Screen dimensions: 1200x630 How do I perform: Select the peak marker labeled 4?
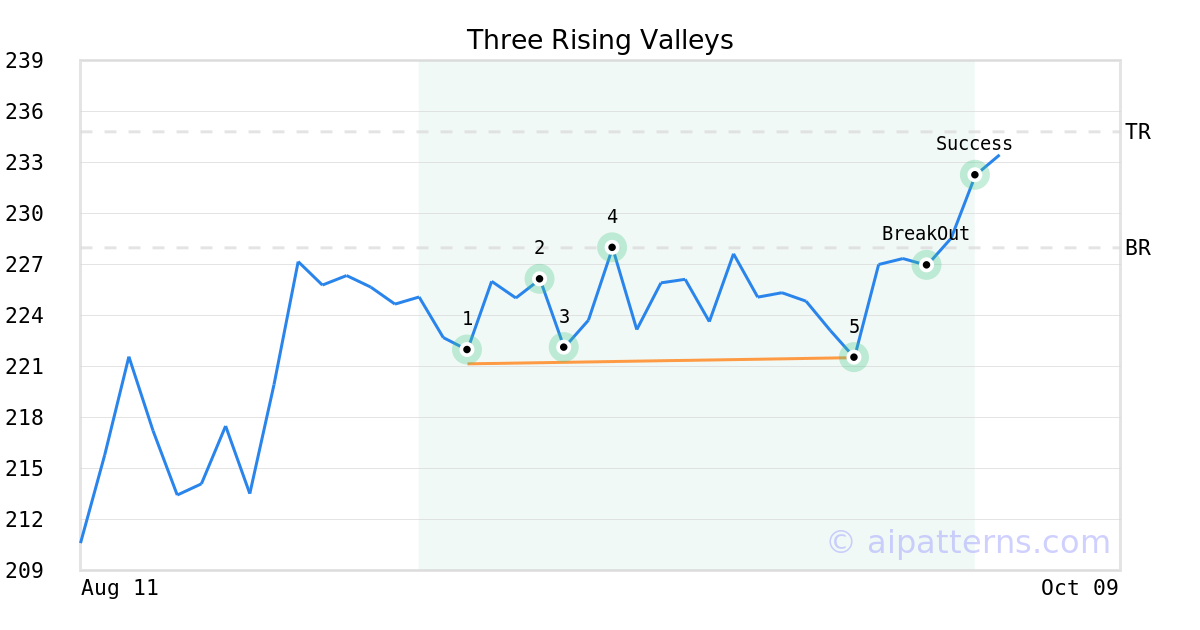(x=612, y=247)
